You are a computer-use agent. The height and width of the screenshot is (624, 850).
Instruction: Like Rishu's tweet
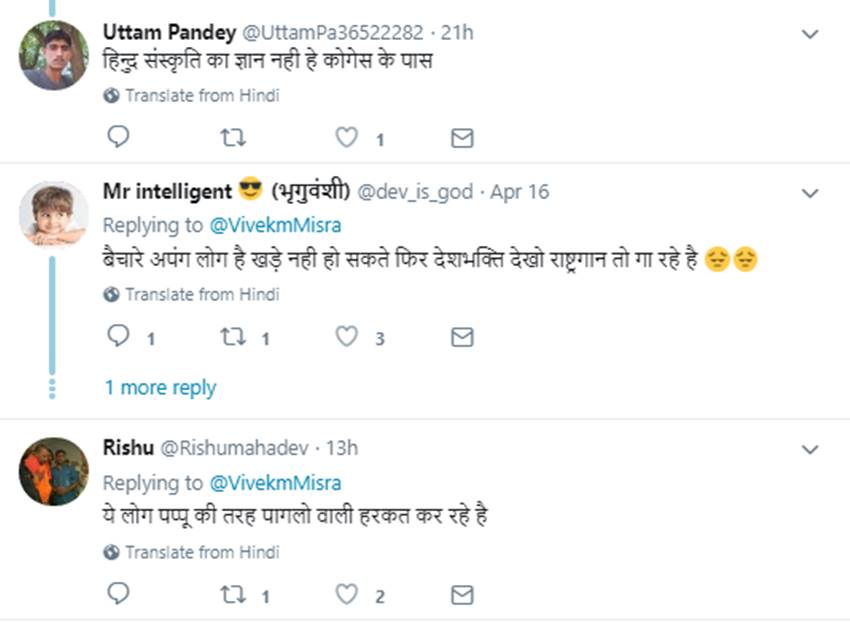346,595
